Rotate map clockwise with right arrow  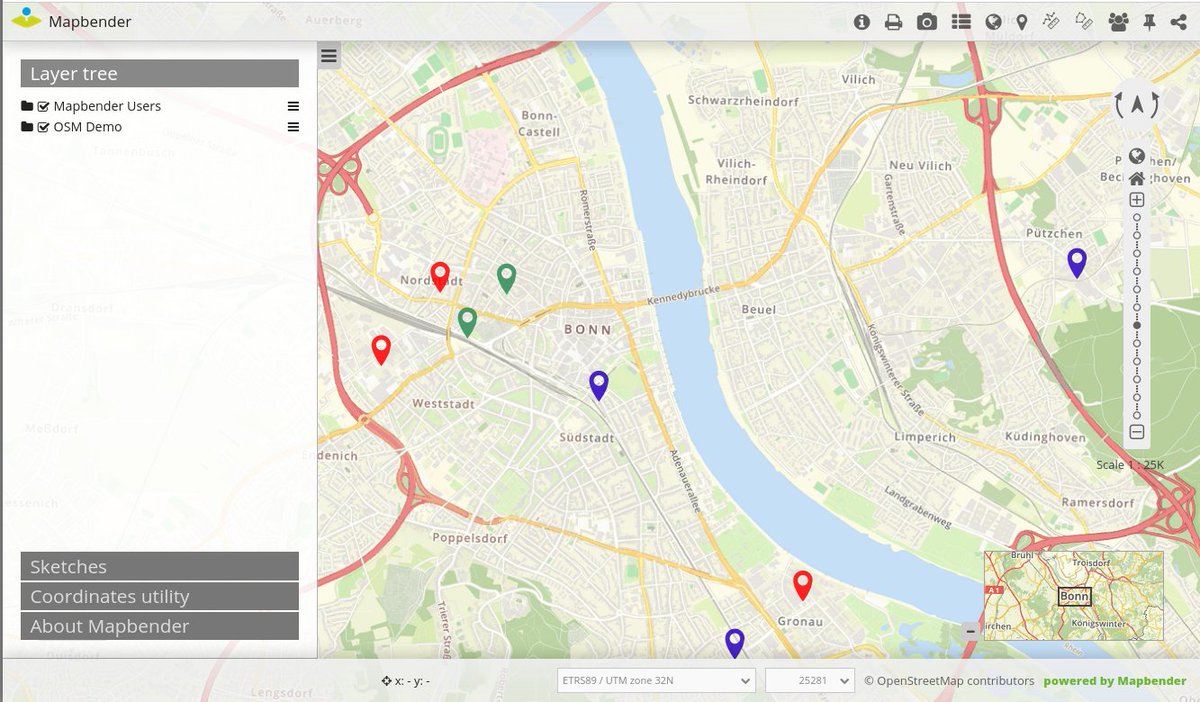coord(1153,104)
